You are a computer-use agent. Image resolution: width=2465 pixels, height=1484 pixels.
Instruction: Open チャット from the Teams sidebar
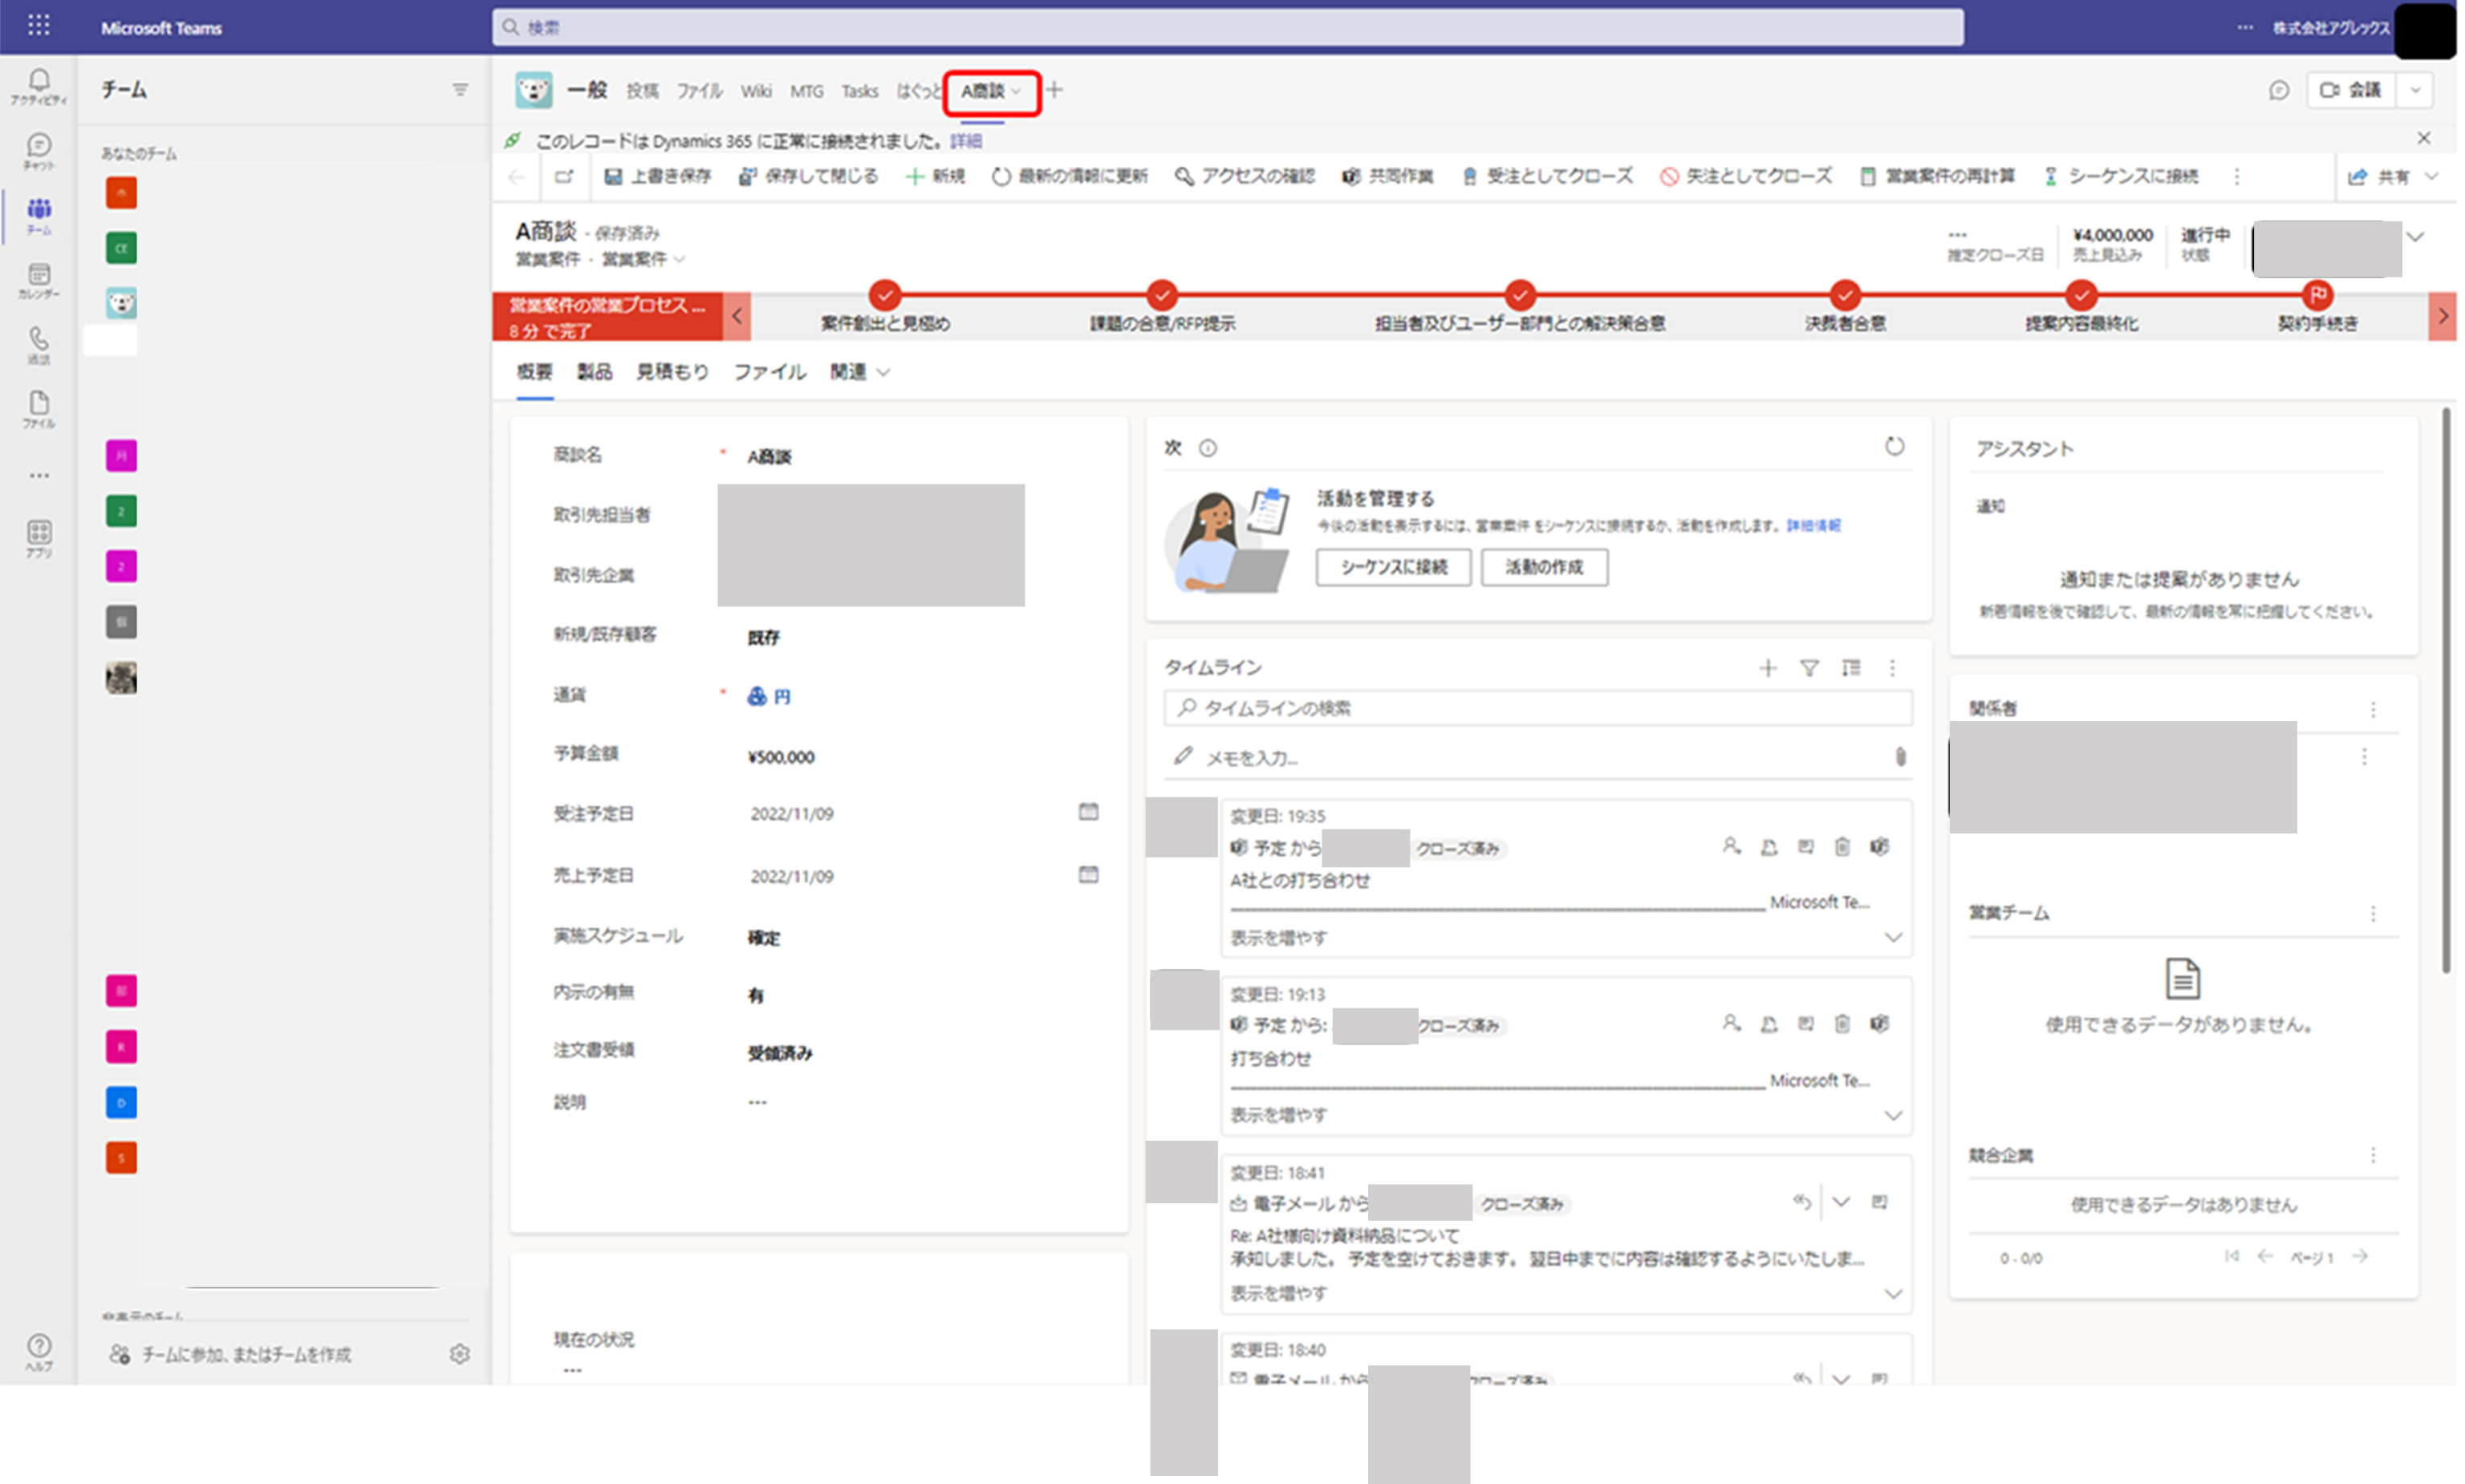tap(39, 152)
